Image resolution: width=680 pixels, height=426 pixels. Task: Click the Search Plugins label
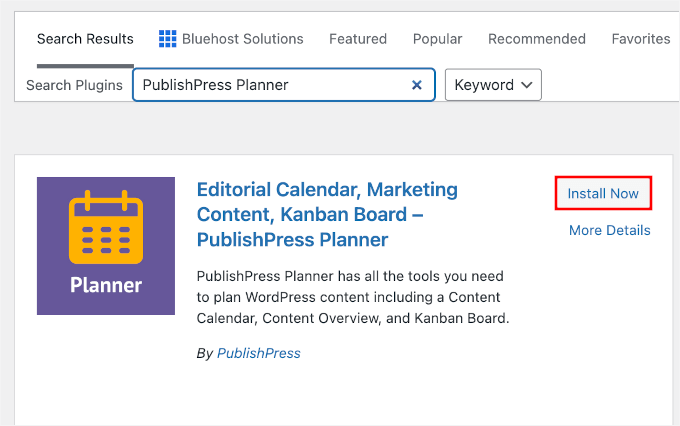[x=74, y=85]
